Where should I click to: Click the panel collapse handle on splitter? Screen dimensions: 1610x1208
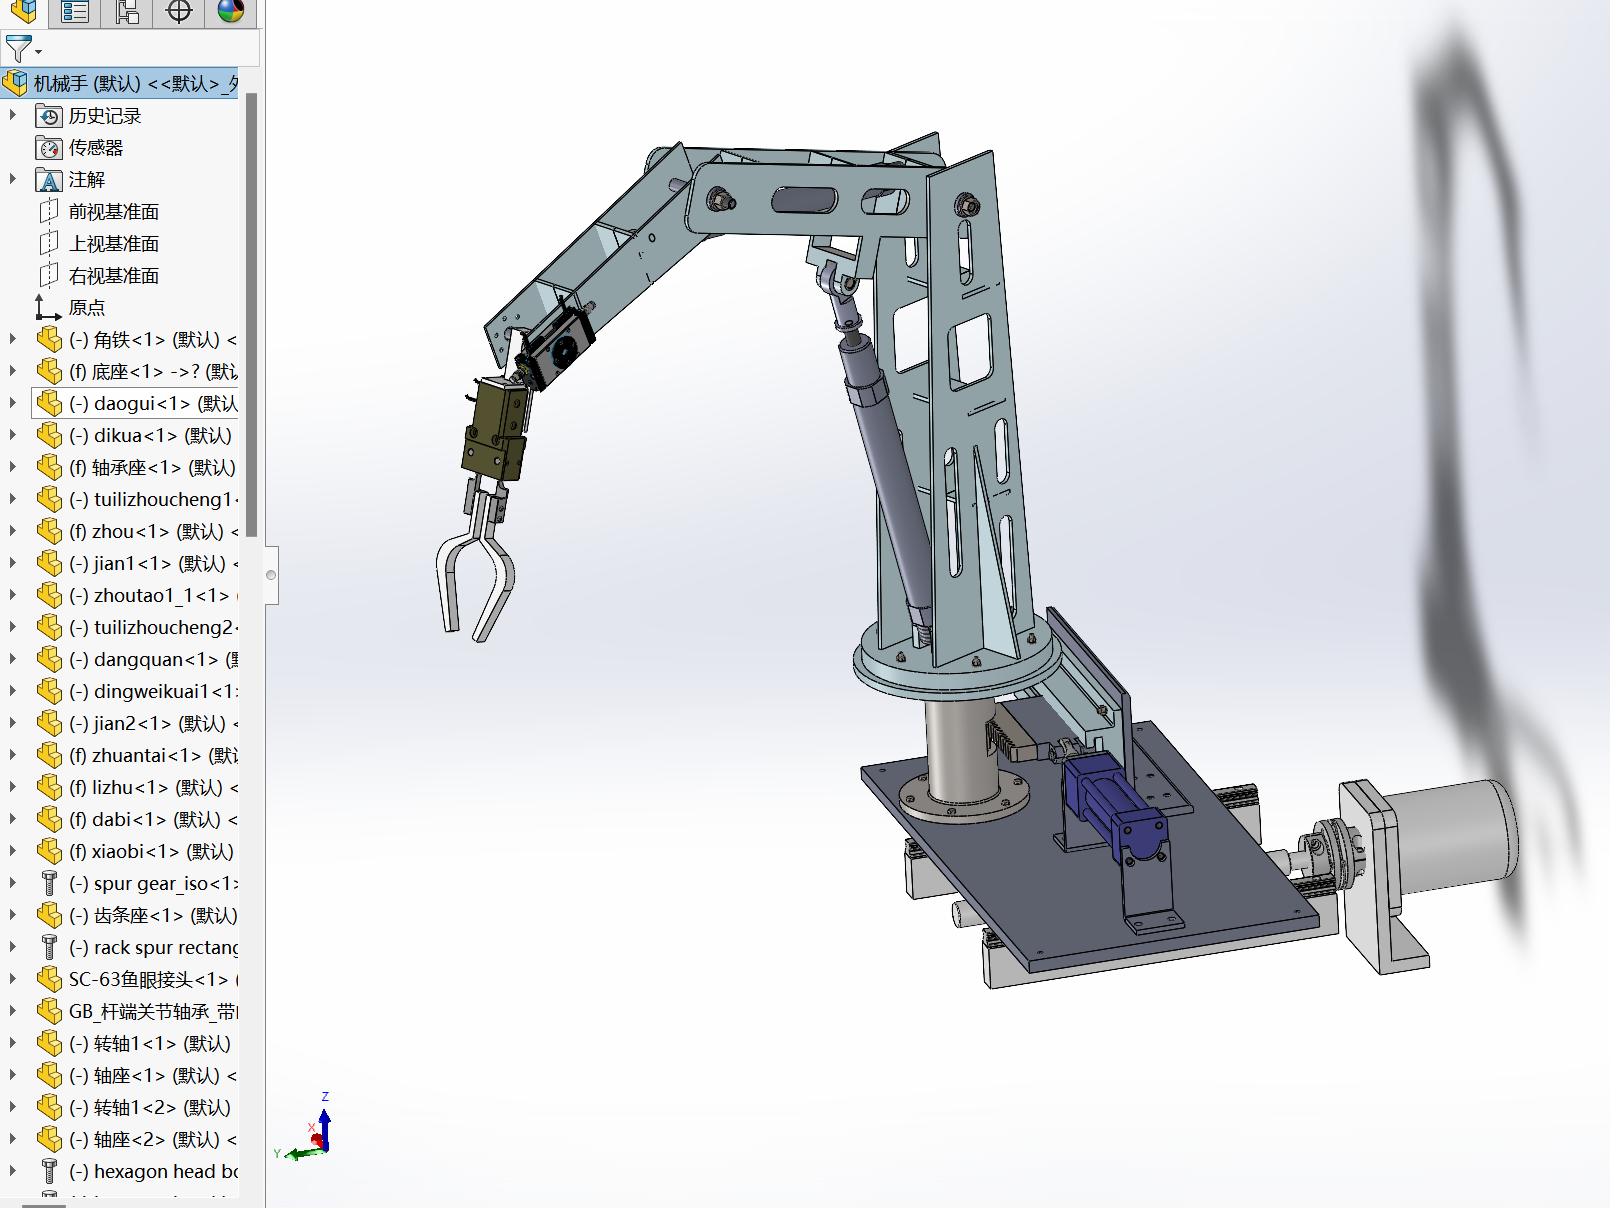[271, 575]
